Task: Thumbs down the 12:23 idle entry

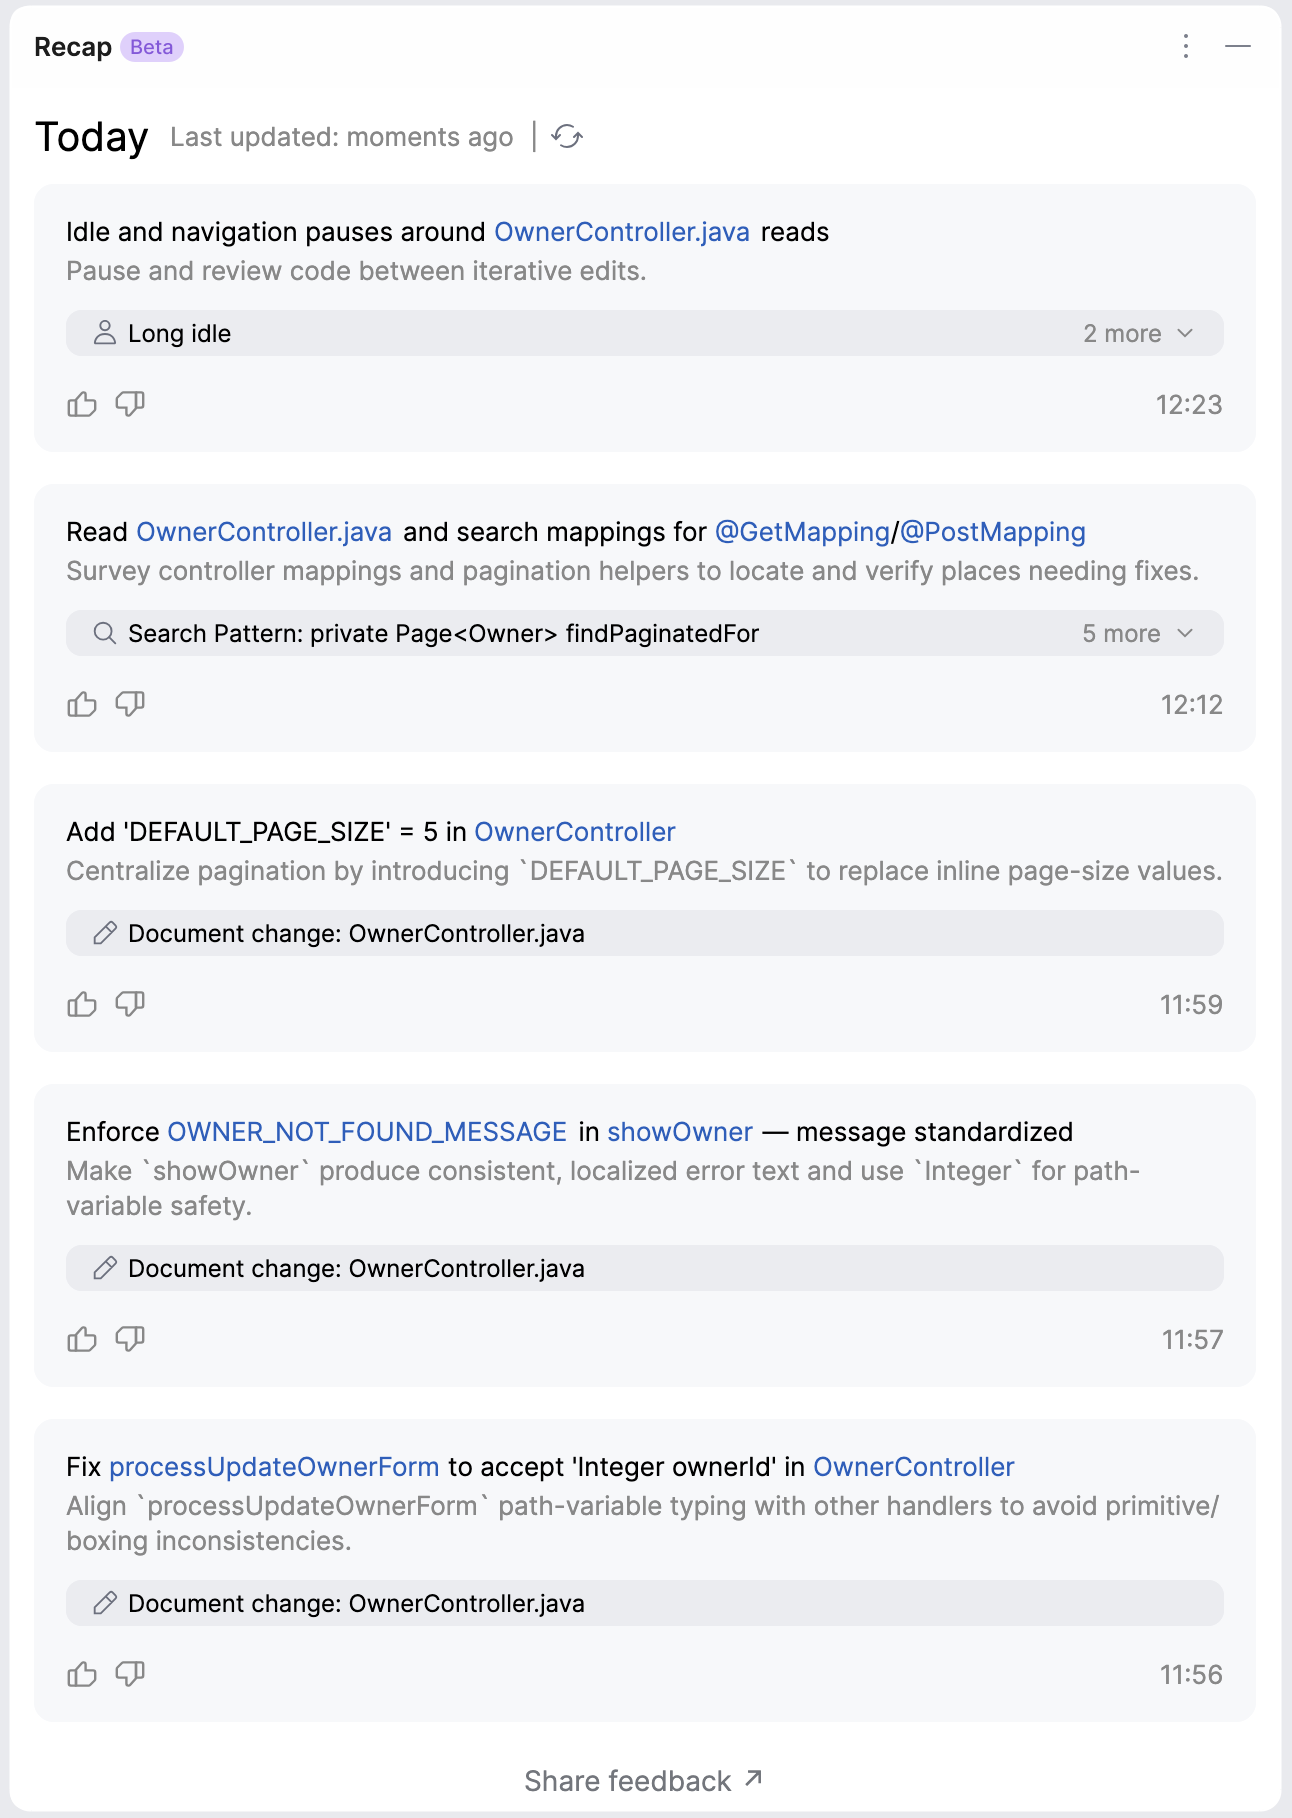Action: point(130,404)
